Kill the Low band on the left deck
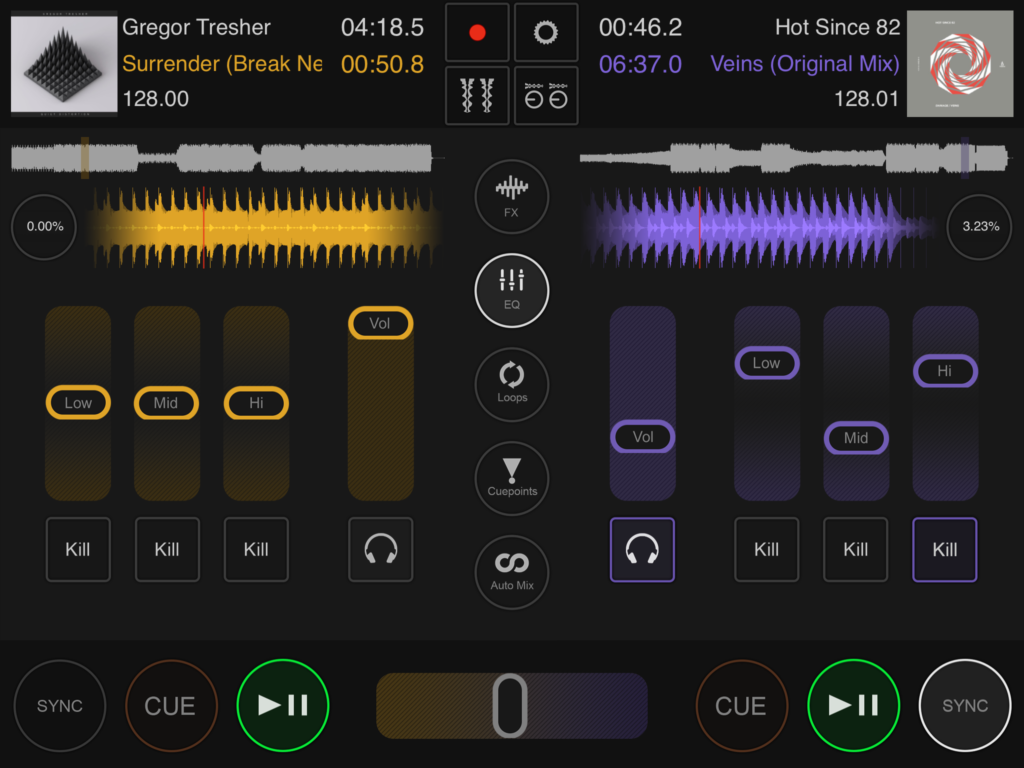Viewport: 1024px width, 768px height. (78, 549)
